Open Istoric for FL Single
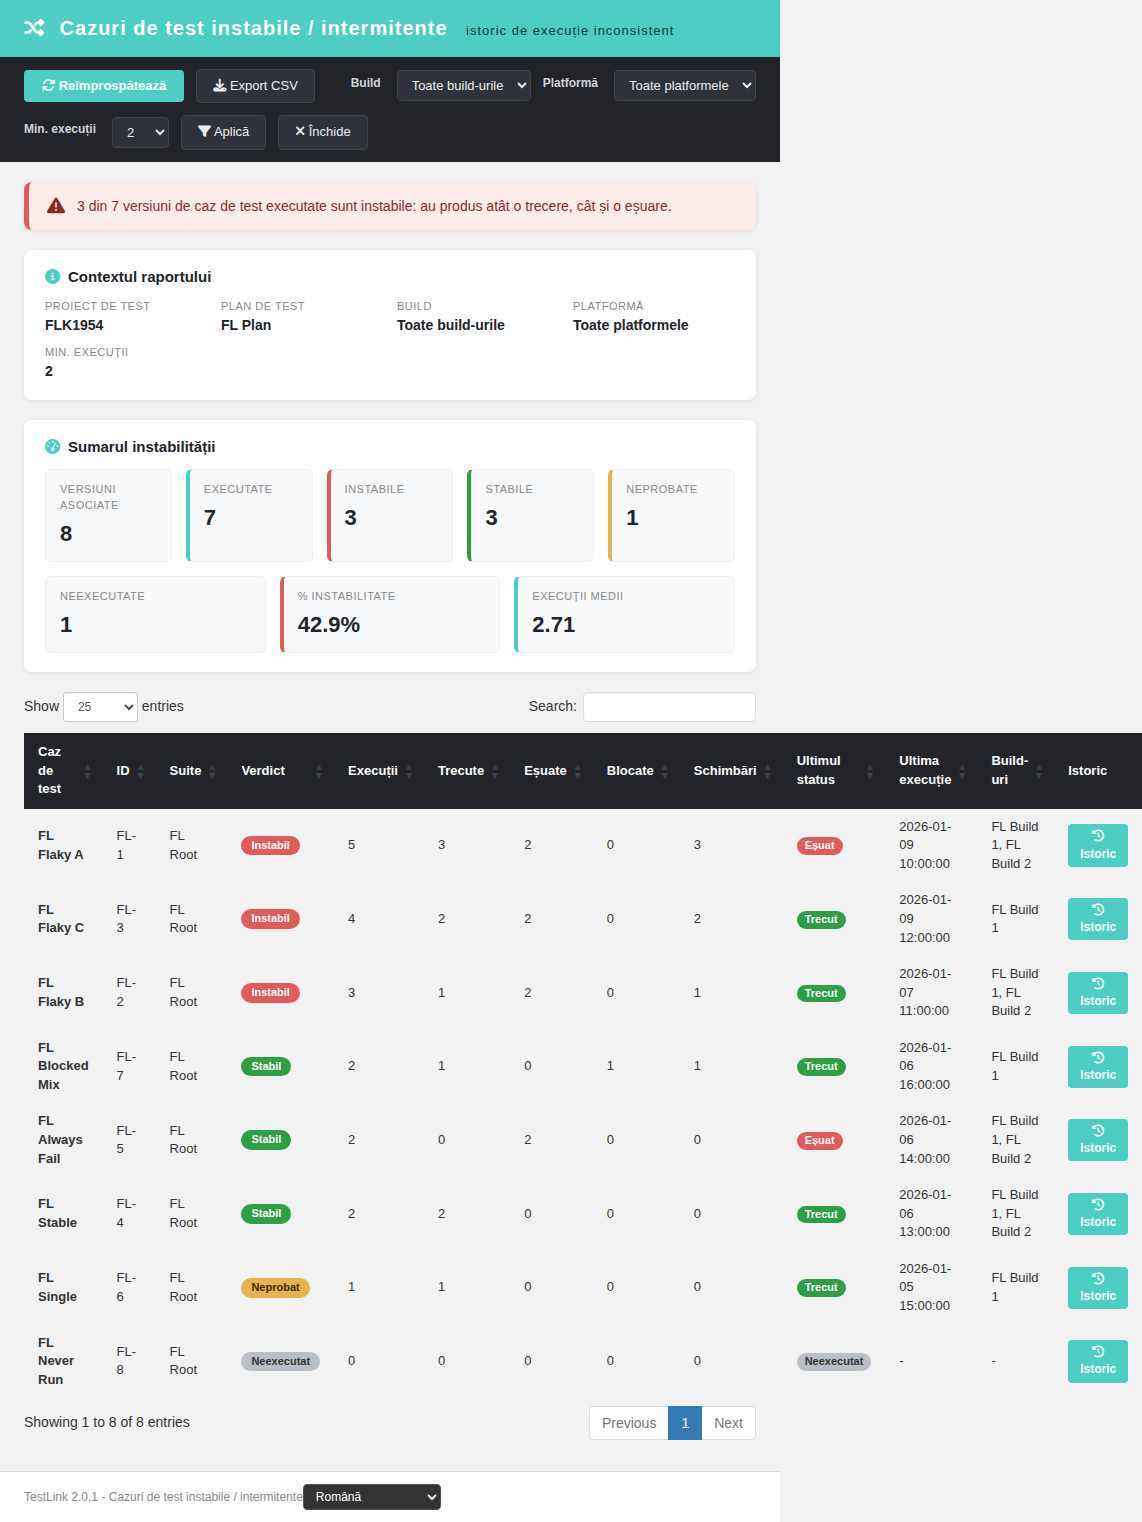 pyautogui.click(x=1097, y=1287)
